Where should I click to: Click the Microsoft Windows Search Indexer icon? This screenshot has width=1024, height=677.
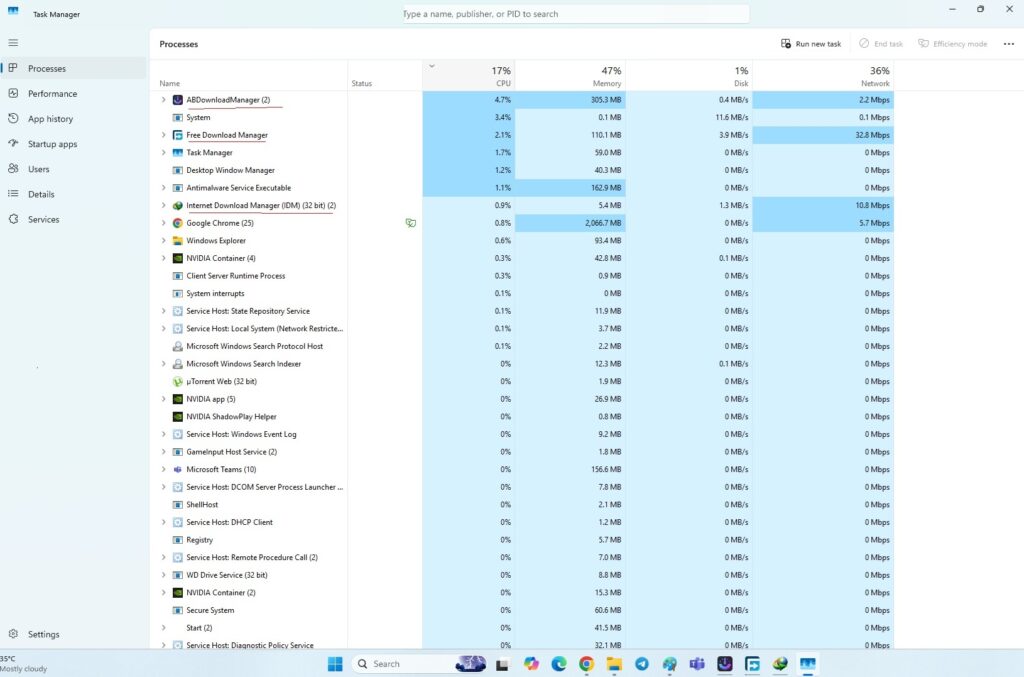[178, 364]
